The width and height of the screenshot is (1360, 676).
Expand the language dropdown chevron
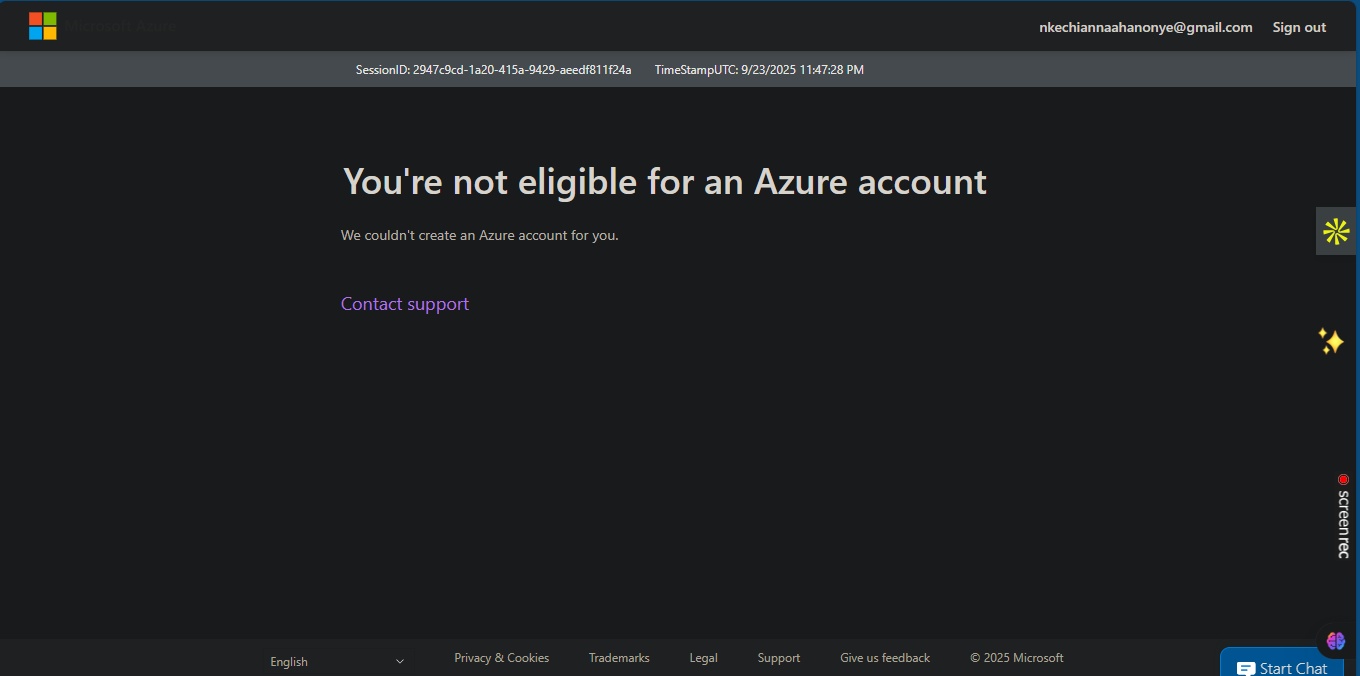click(399, 661)
